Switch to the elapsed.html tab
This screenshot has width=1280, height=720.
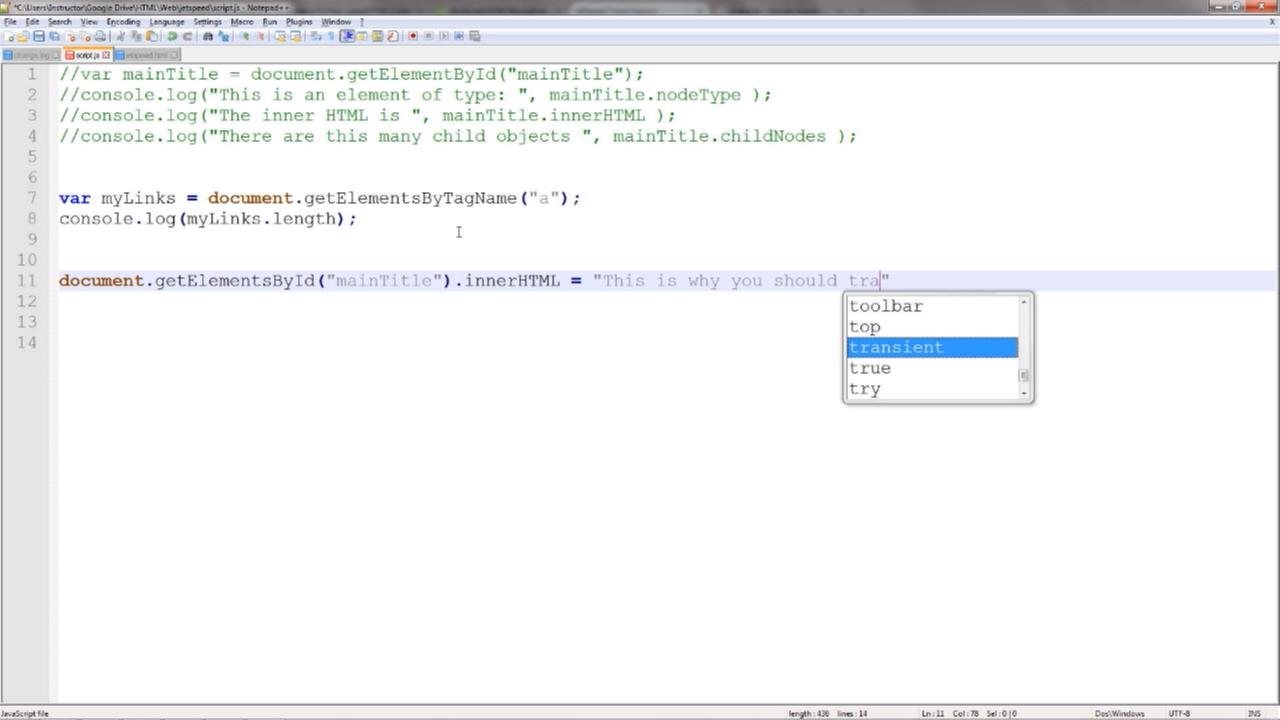[146, 55]
